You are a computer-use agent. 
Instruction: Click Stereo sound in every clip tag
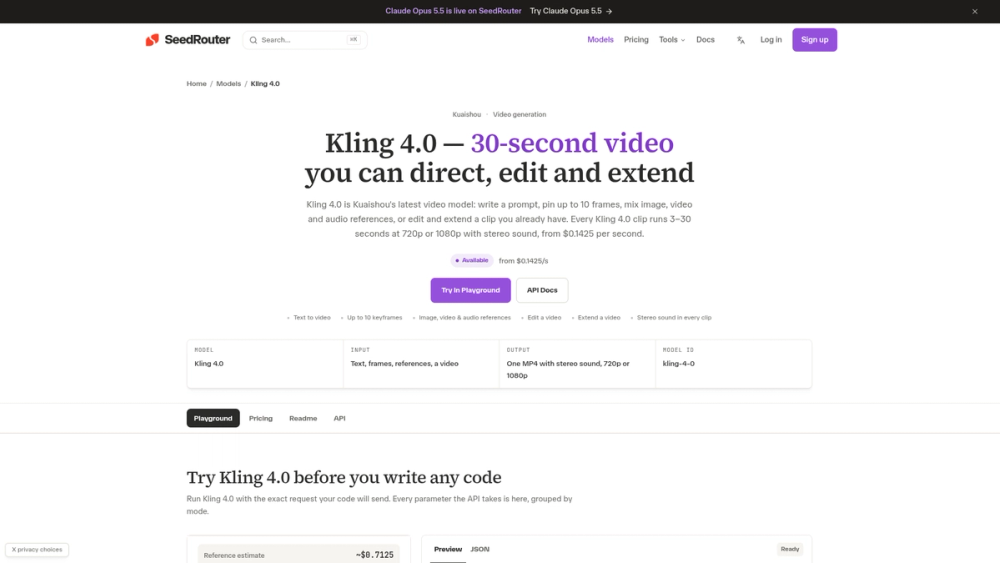(x=673, y=318)
